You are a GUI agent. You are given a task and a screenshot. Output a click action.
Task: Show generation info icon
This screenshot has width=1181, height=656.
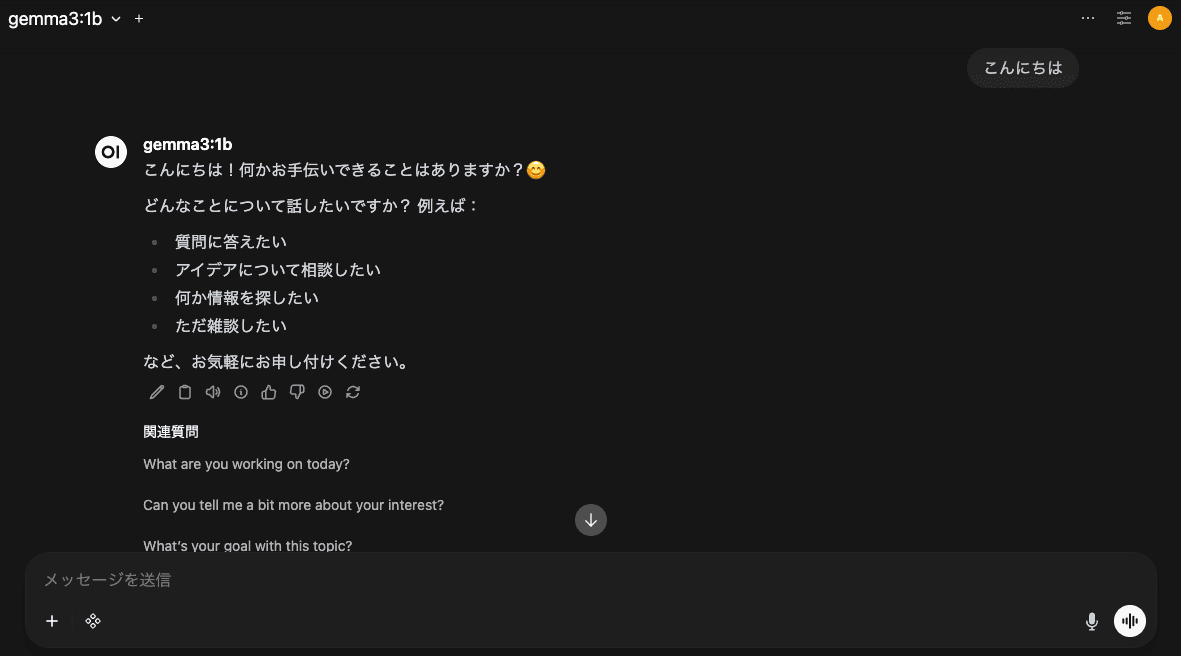point(241,392)
